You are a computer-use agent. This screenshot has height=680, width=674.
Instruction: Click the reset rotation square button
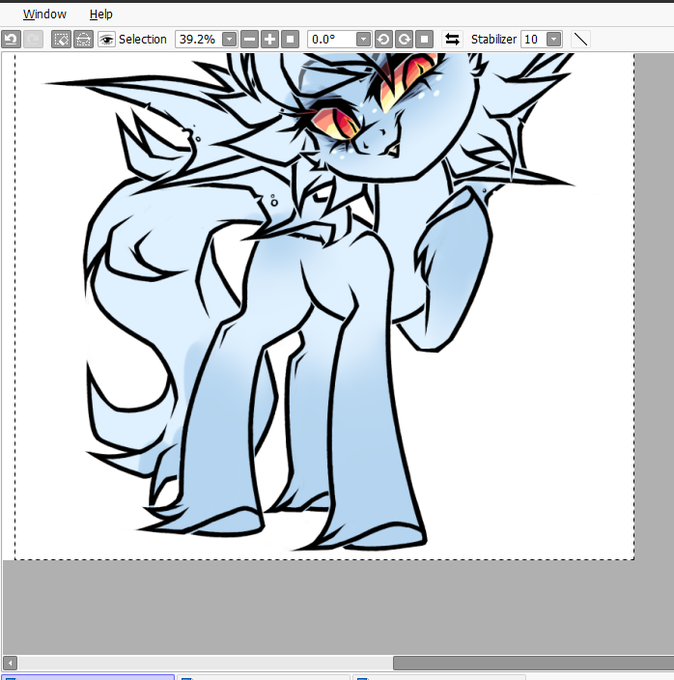pyautogui.click(x=424, y=39)
